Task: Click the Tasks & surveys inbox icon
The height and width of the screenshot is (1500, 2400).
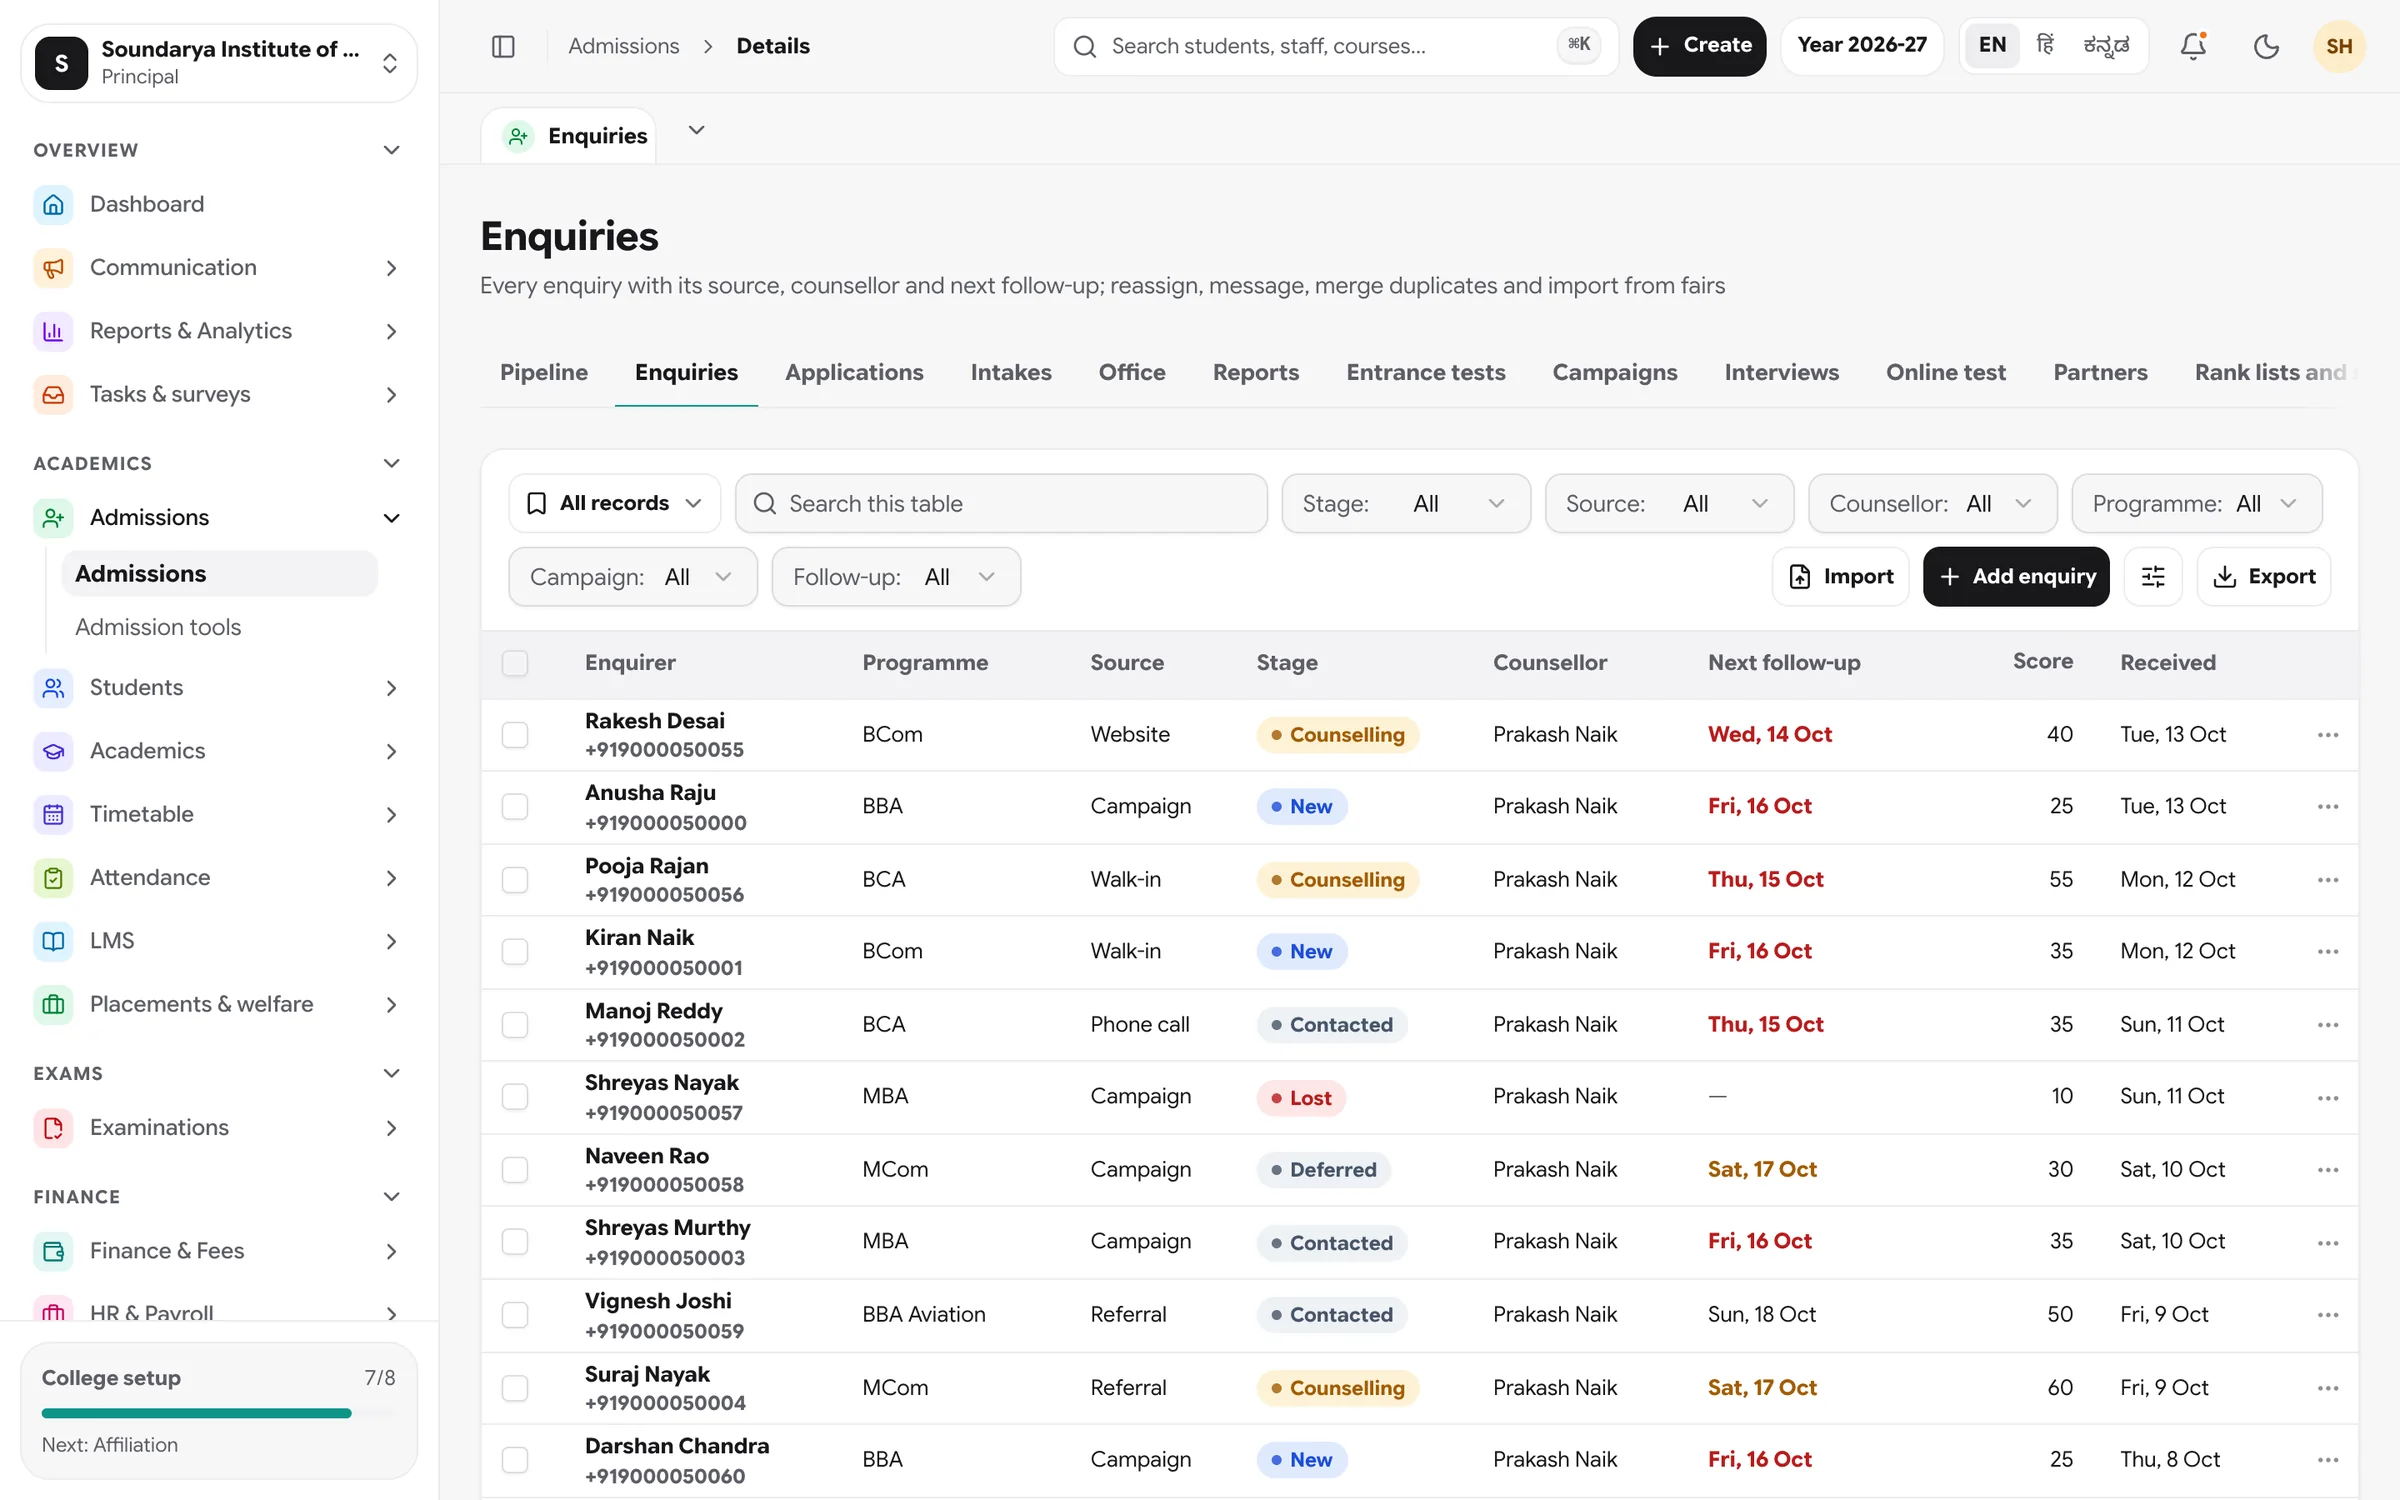Action: 53,394
